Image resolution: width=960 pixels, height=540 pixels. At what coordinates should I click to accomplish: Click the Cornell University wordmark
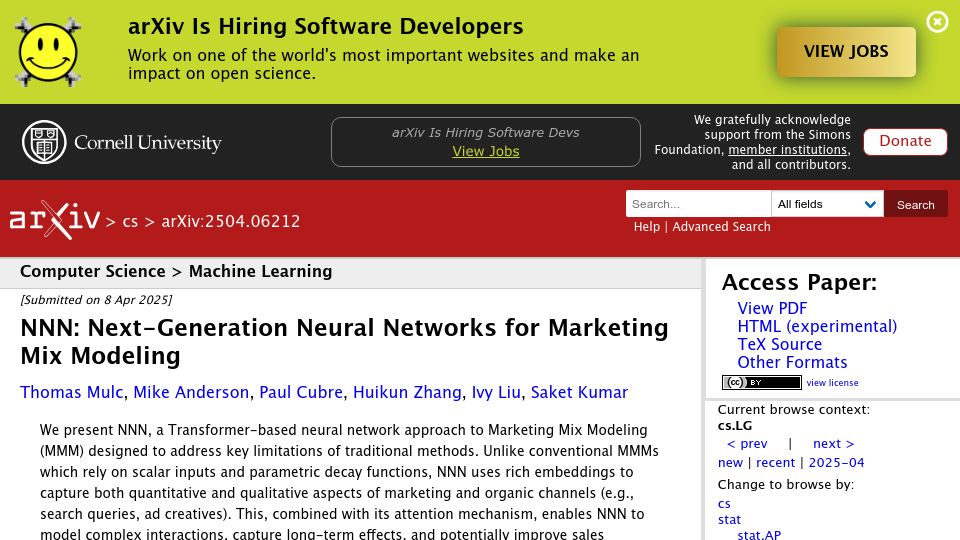click(148, 143)
